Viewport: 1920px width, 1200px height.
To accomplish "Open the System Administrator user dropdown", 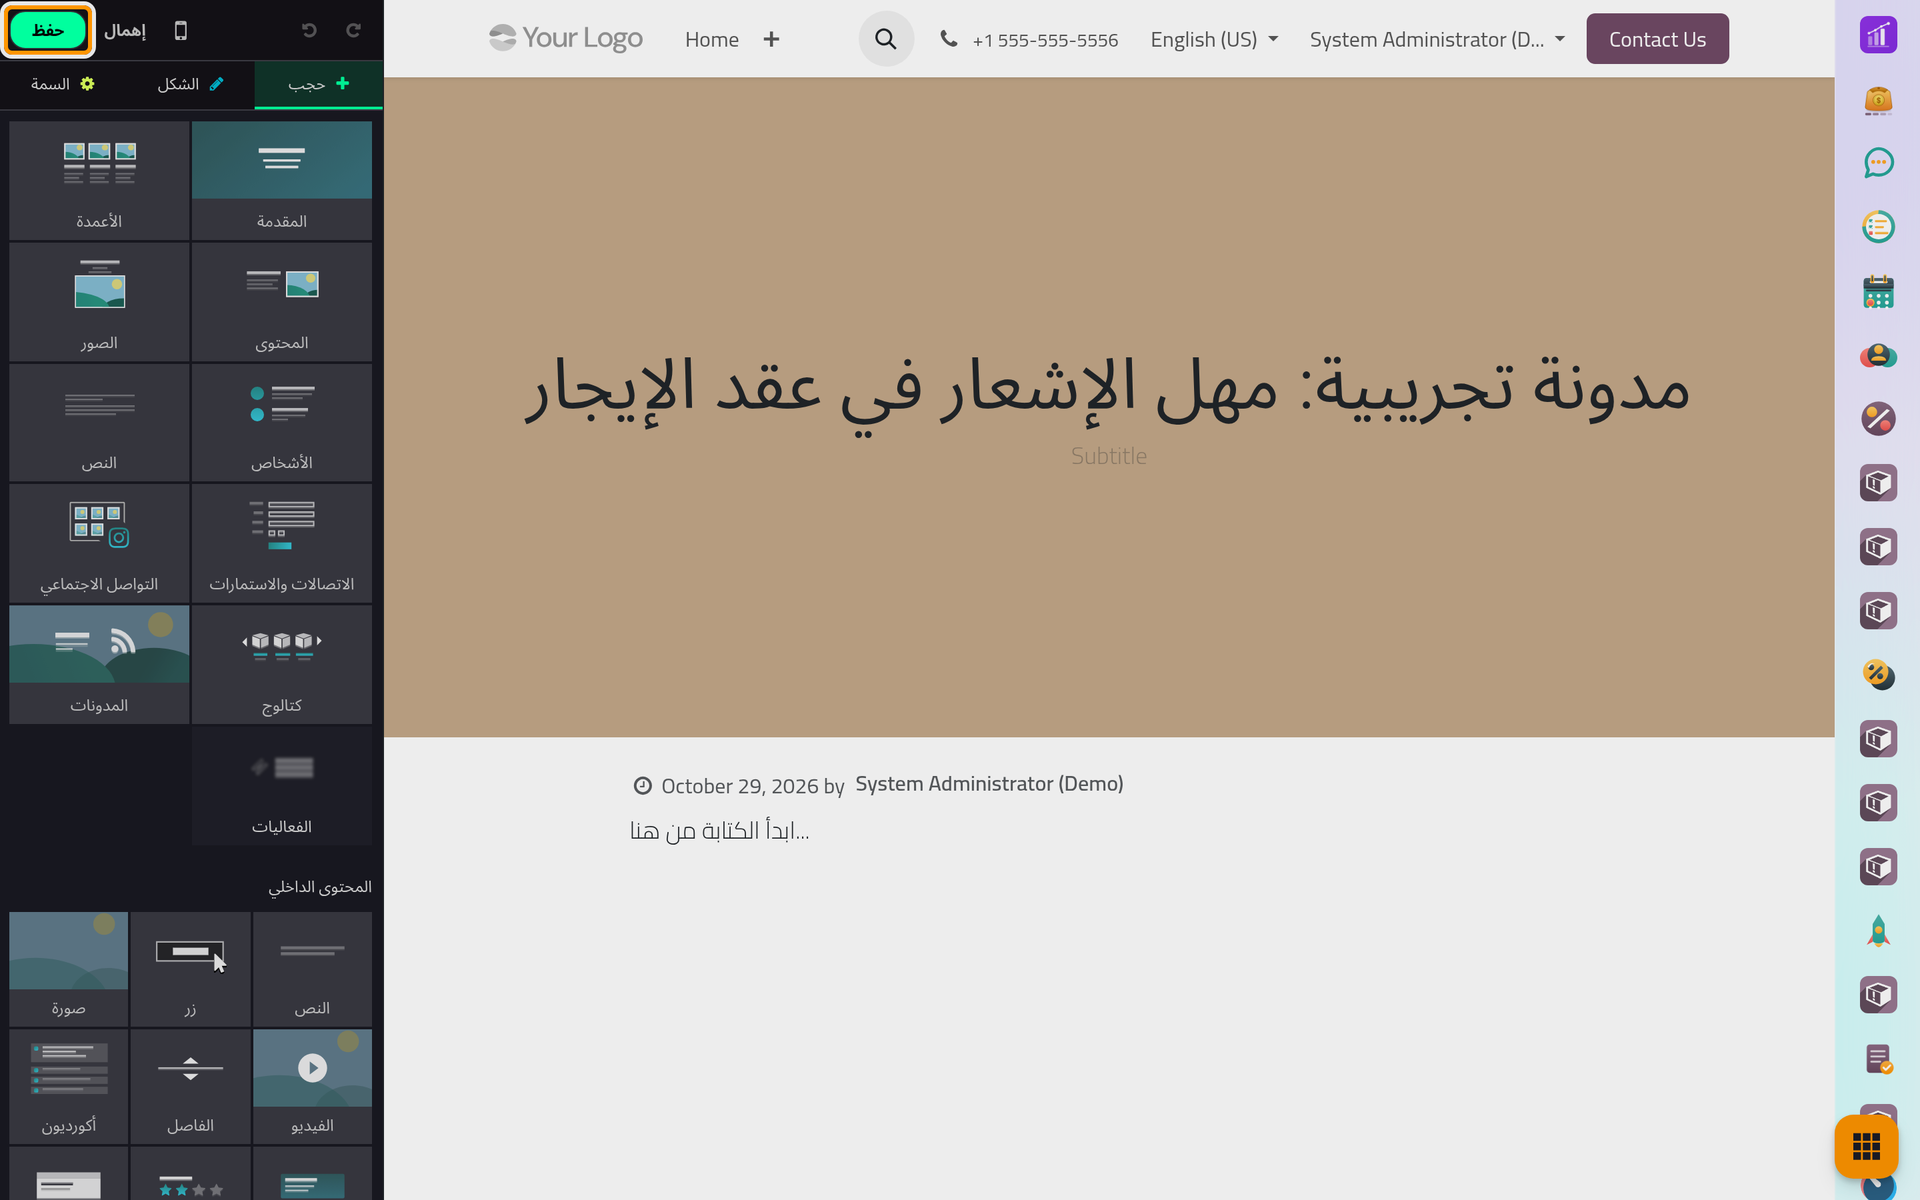I will 1437,39.
